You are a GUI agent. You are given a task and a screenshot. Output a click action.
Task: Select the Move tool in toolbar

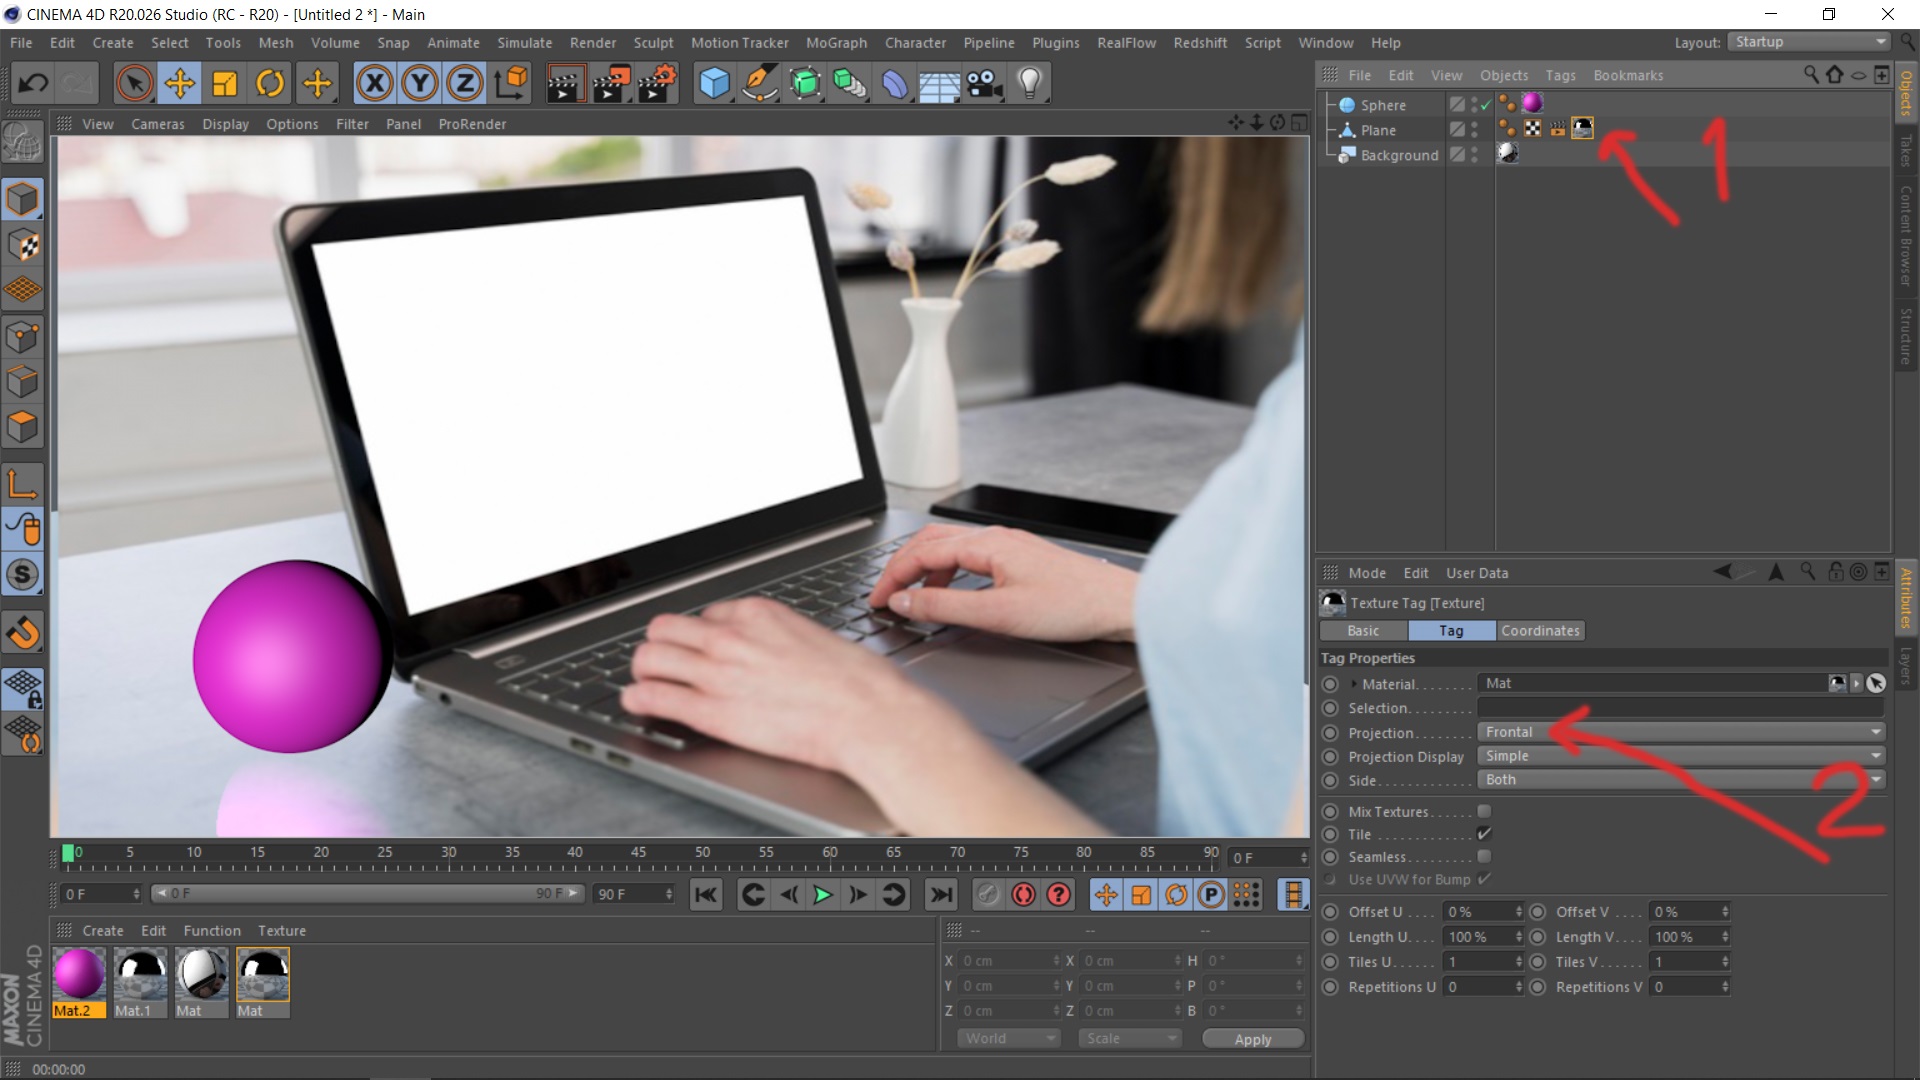pyautogui.click(x=179, y=83)
